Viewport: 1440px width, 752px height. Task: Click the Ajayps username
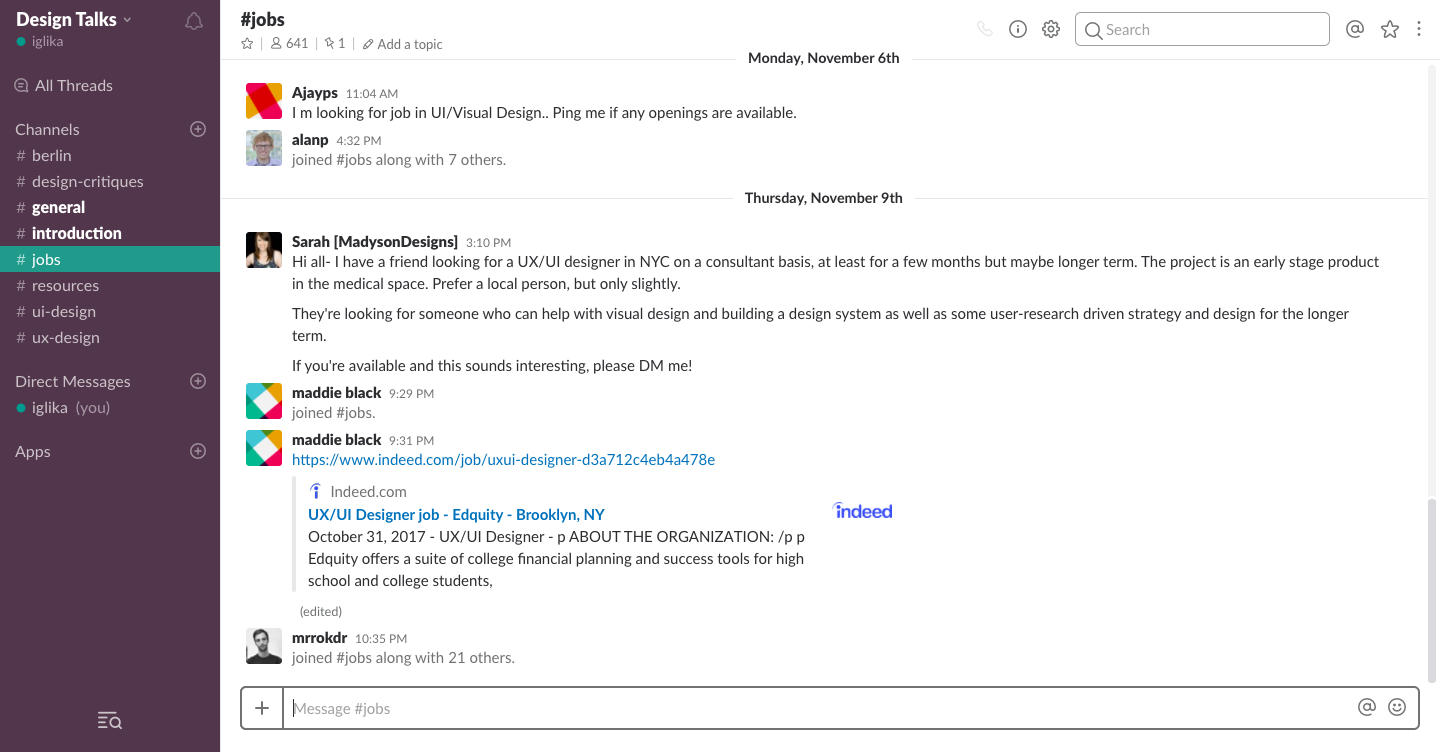[x=315, y=92]
